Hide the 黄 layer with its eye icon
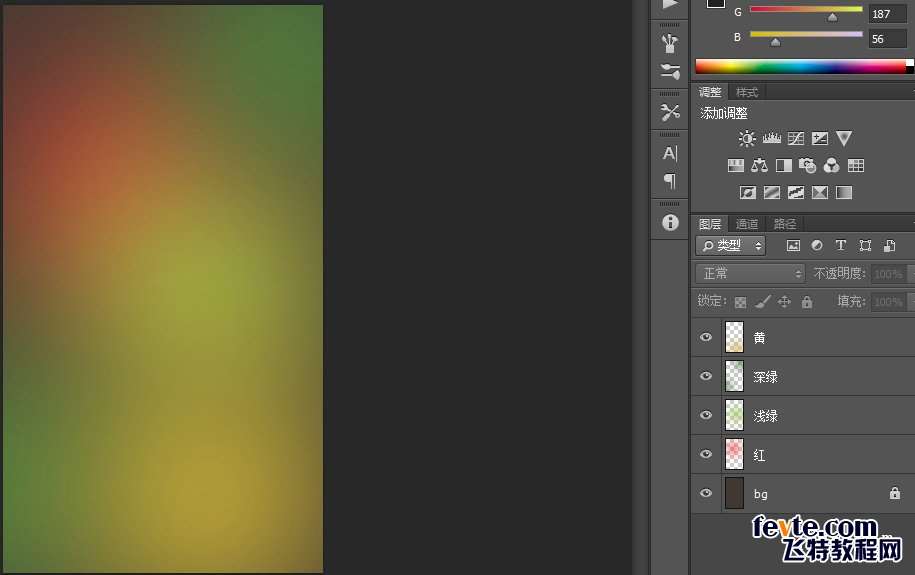 706,337
